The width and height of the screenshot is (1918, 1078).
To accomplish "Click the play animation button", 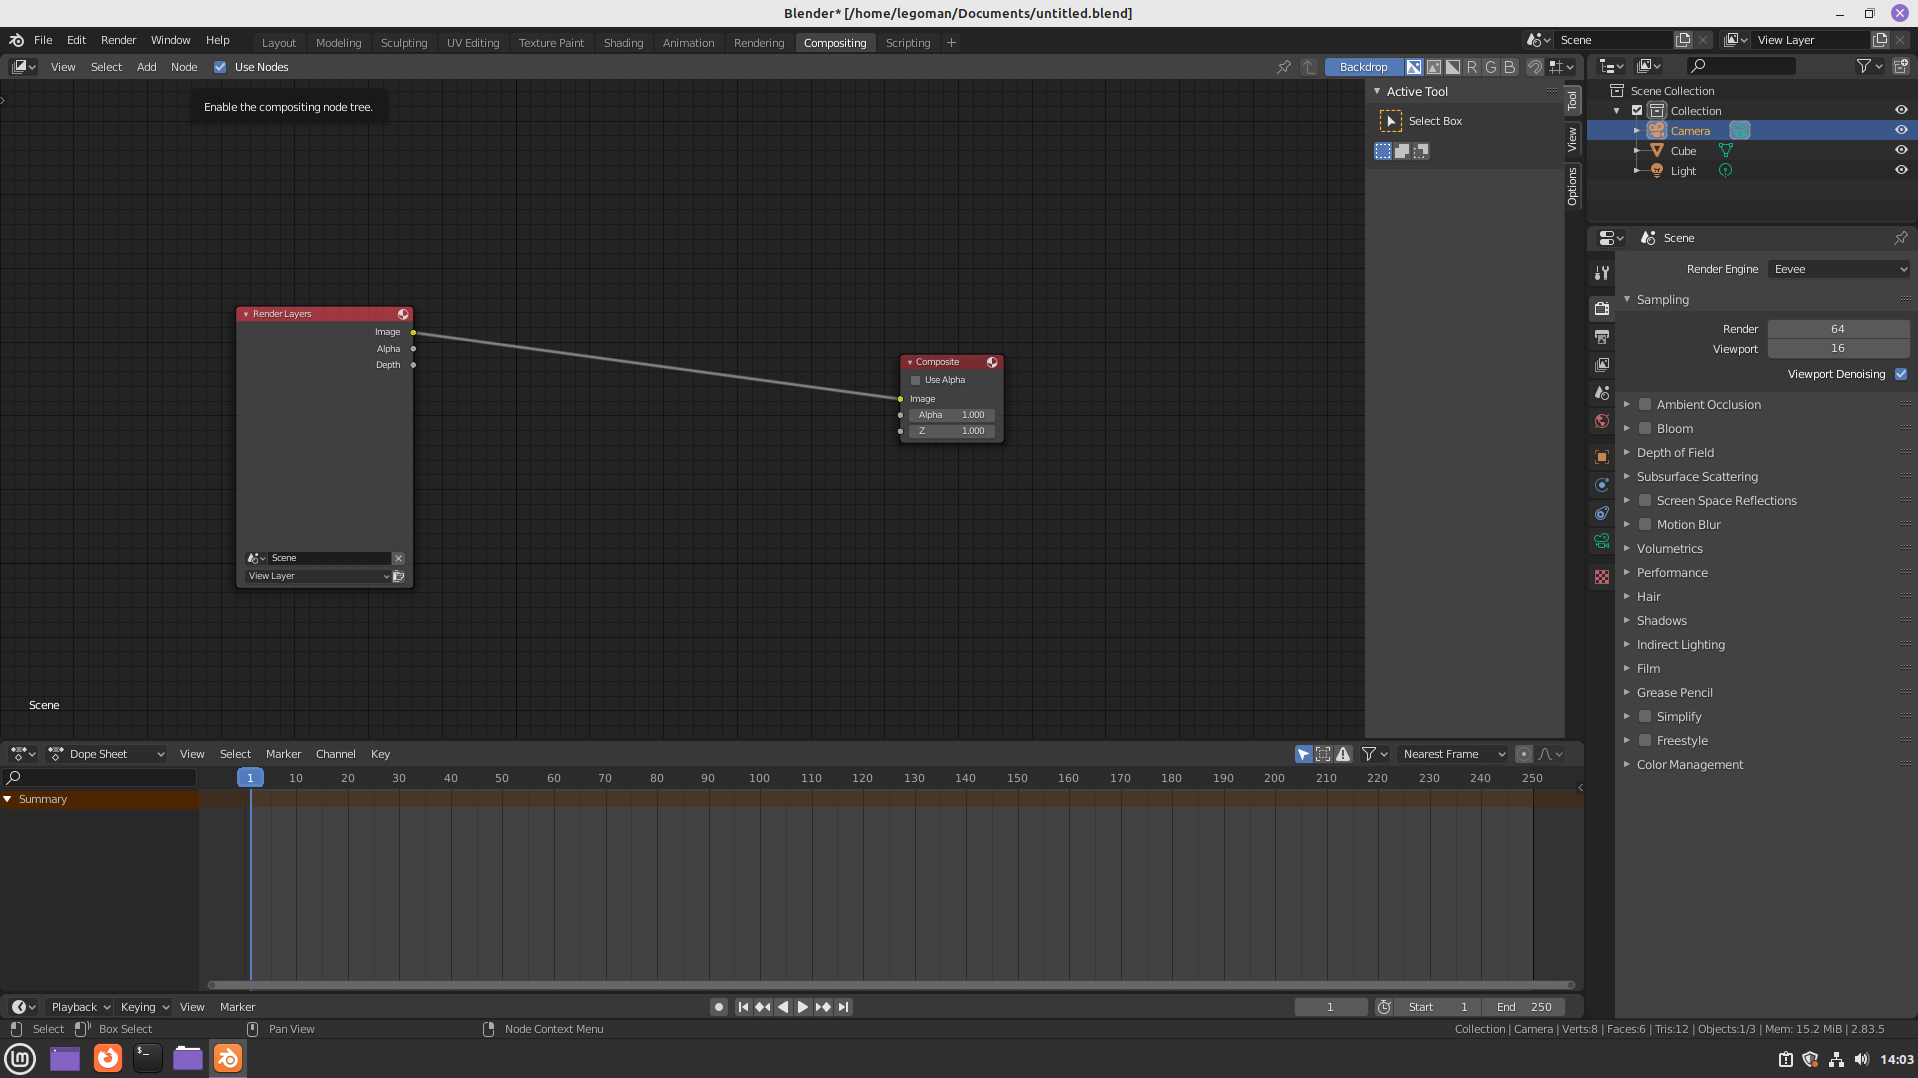I will (x=803, y=1007).
